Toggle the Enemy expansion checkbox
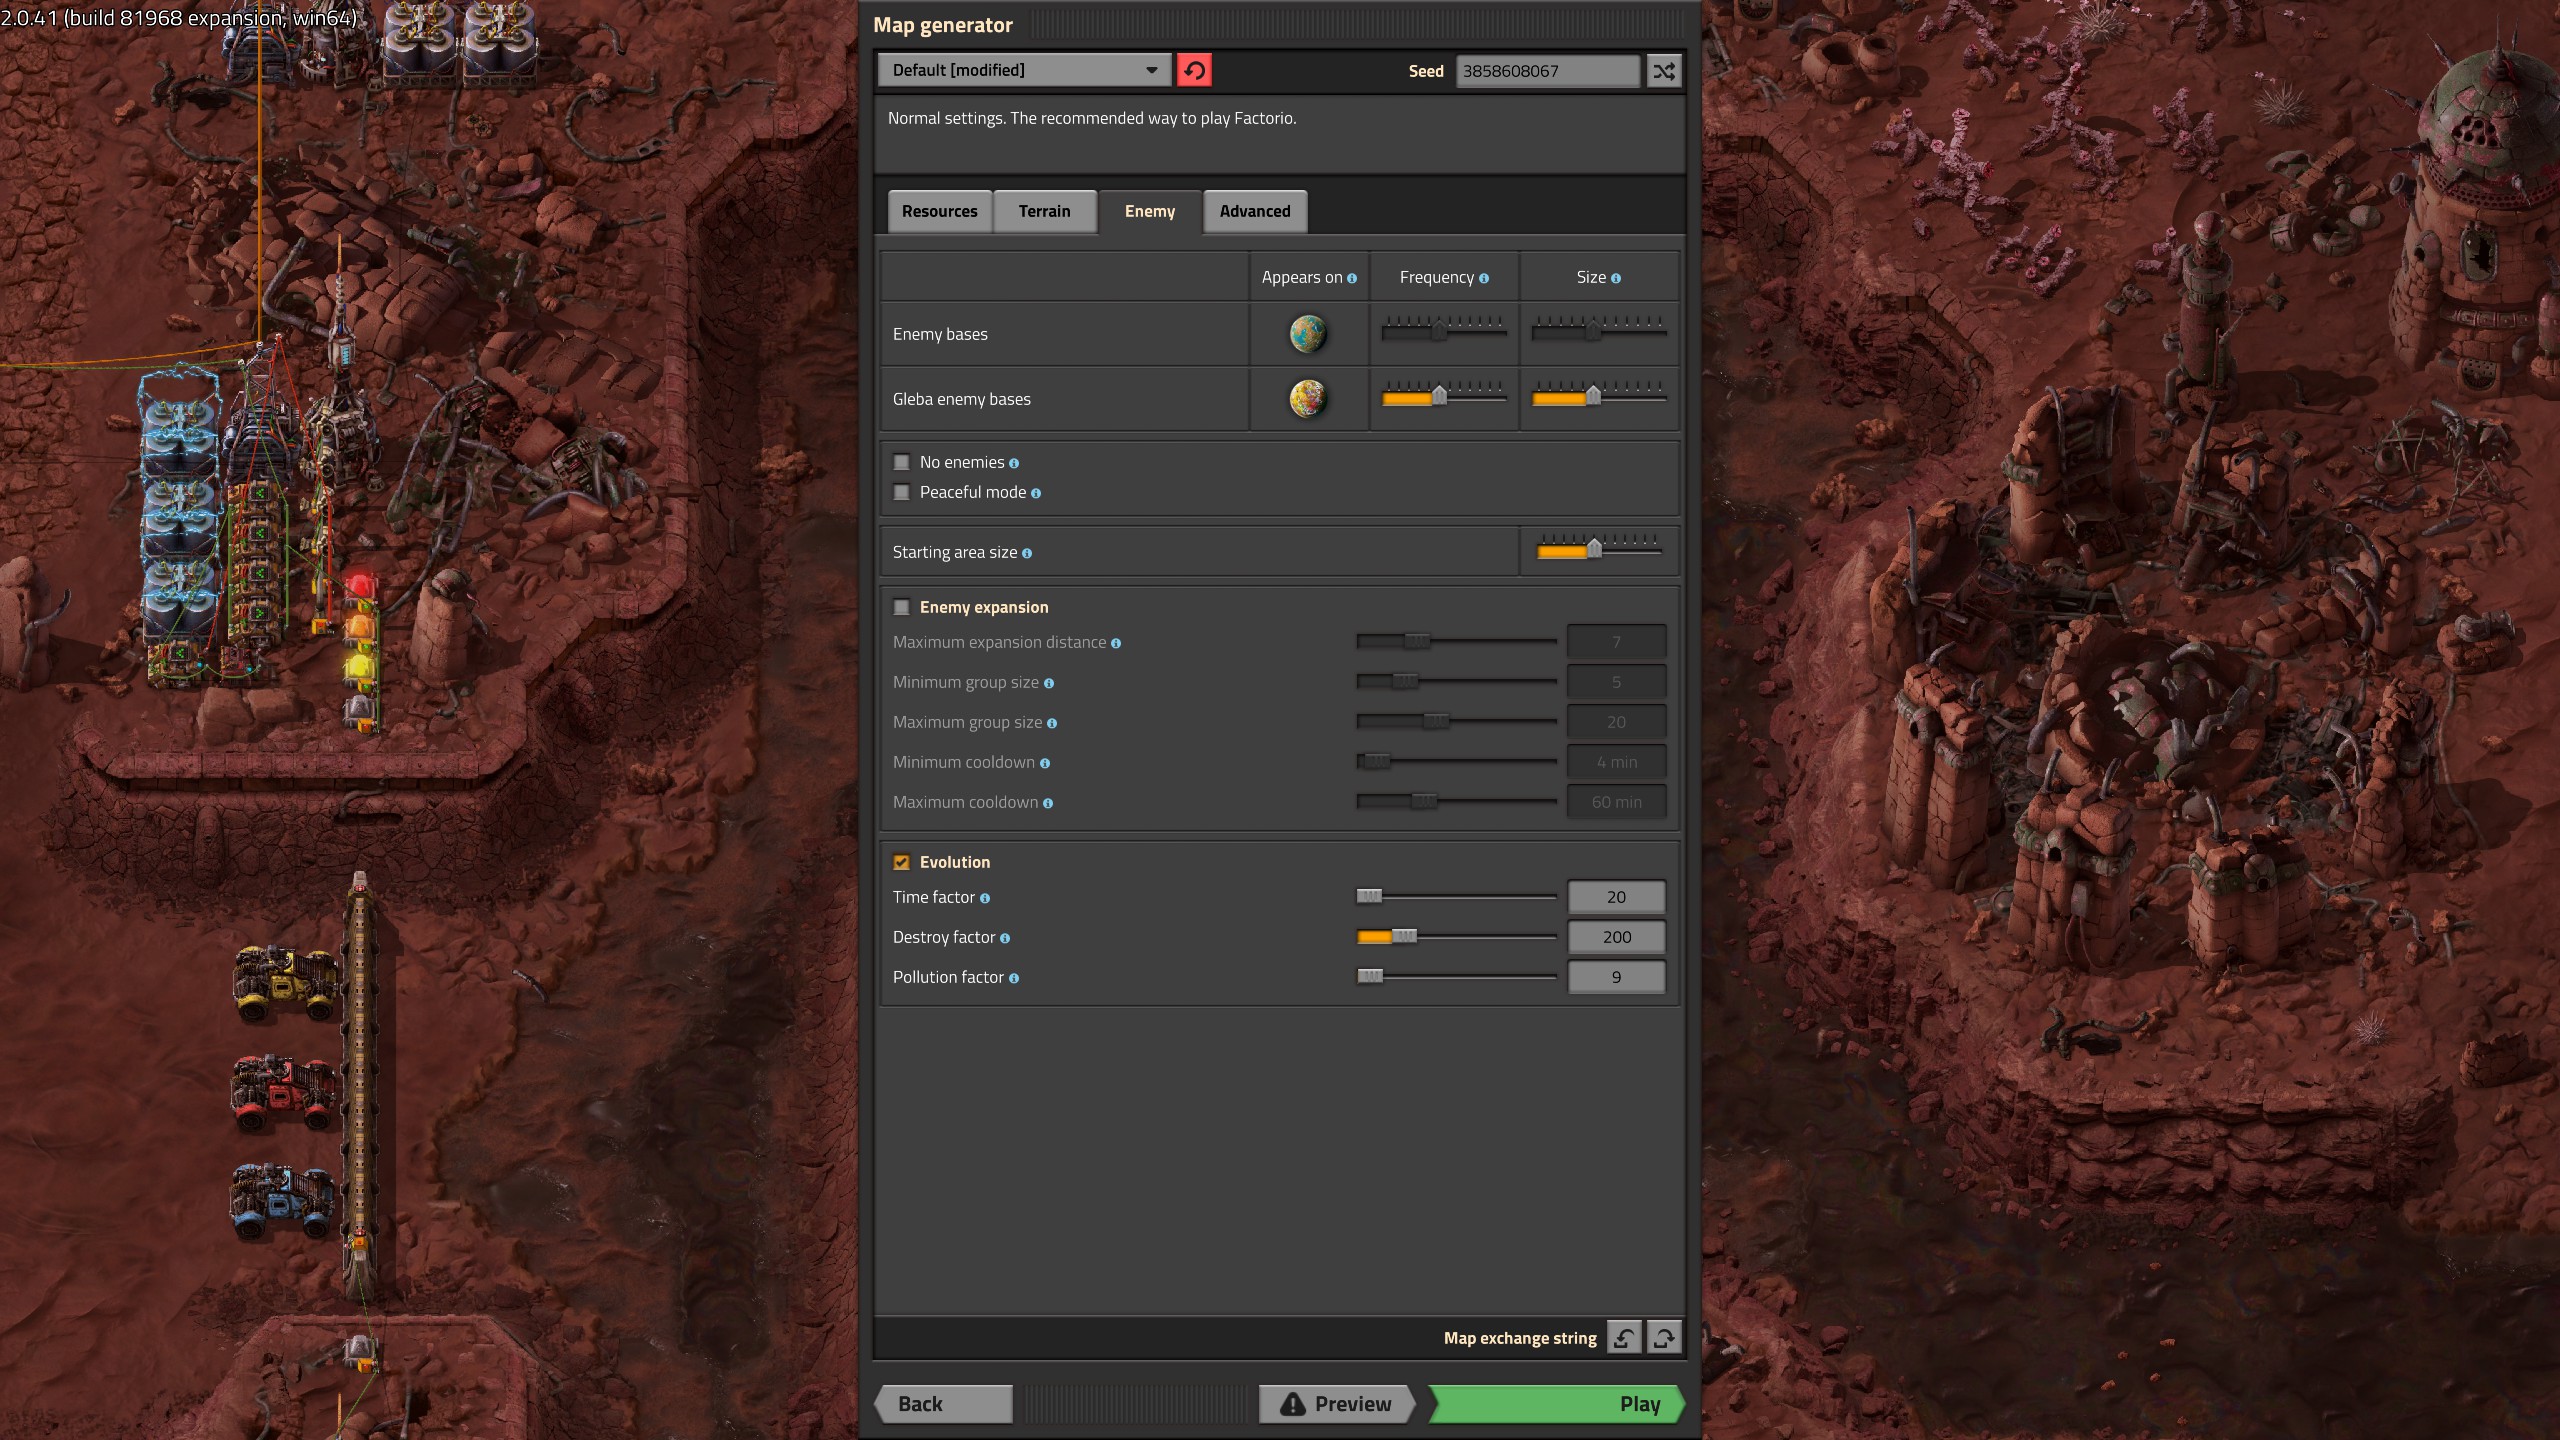 point(901,607)
